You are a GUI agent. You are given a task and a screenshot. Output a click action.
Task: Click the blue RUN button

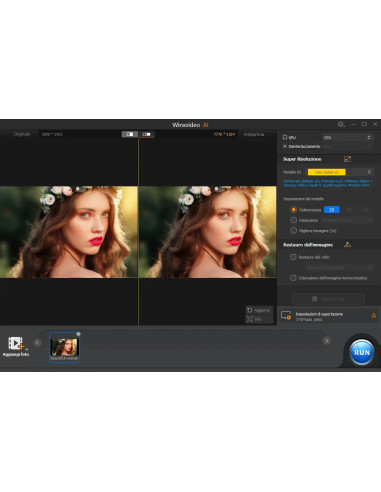362,352
